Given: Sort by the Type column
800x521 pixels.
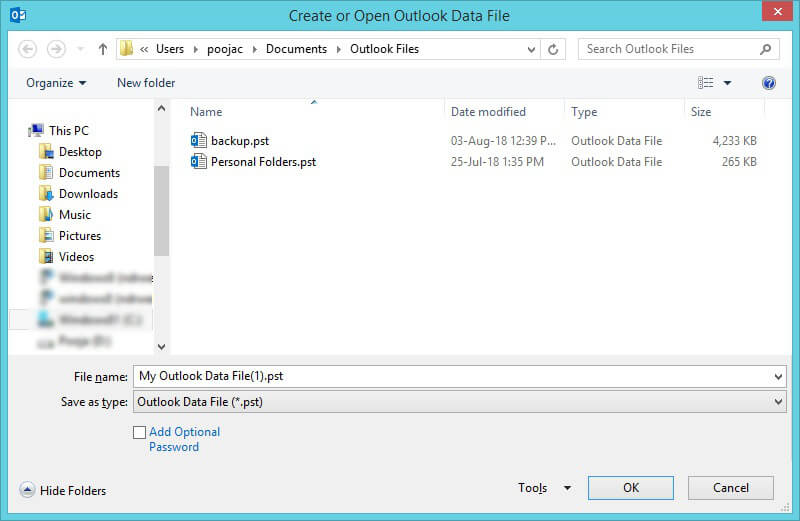Looking at the screenshot, I should pyautogui.click(x=584, y=112).
